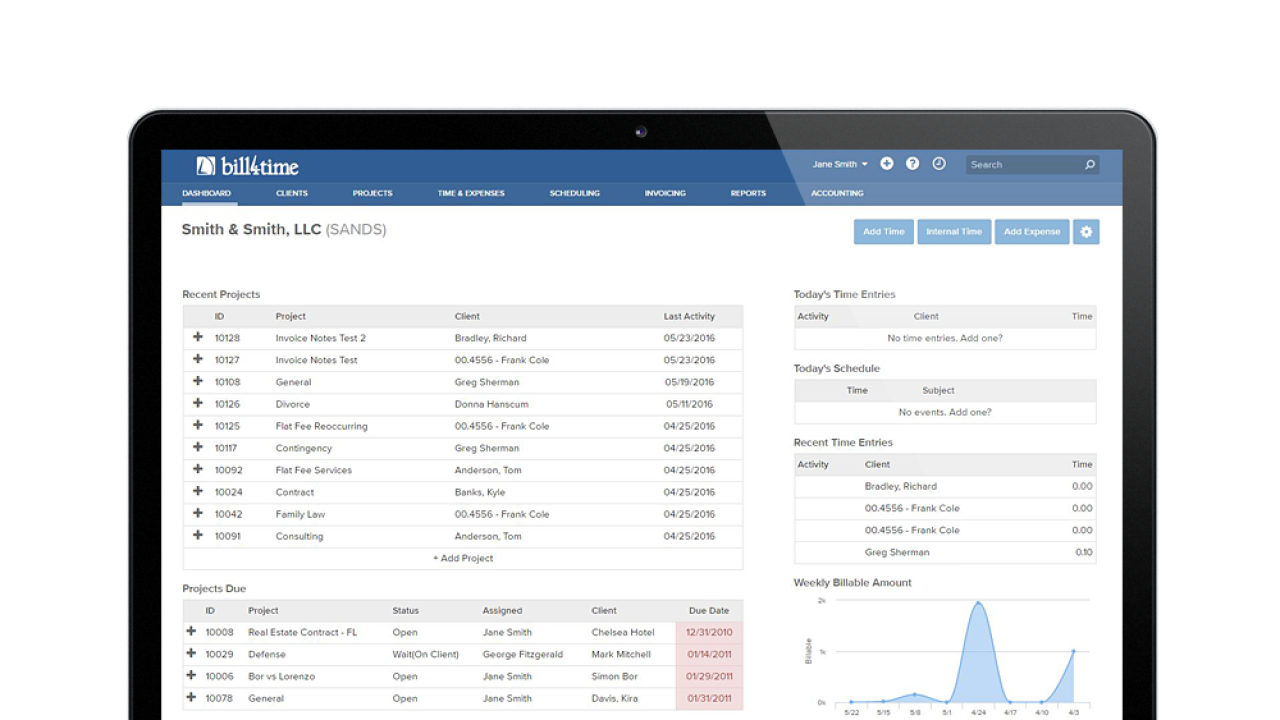
Task: Expand project 10128 Invoice Notes Test 2
Action: coord(198,338)
